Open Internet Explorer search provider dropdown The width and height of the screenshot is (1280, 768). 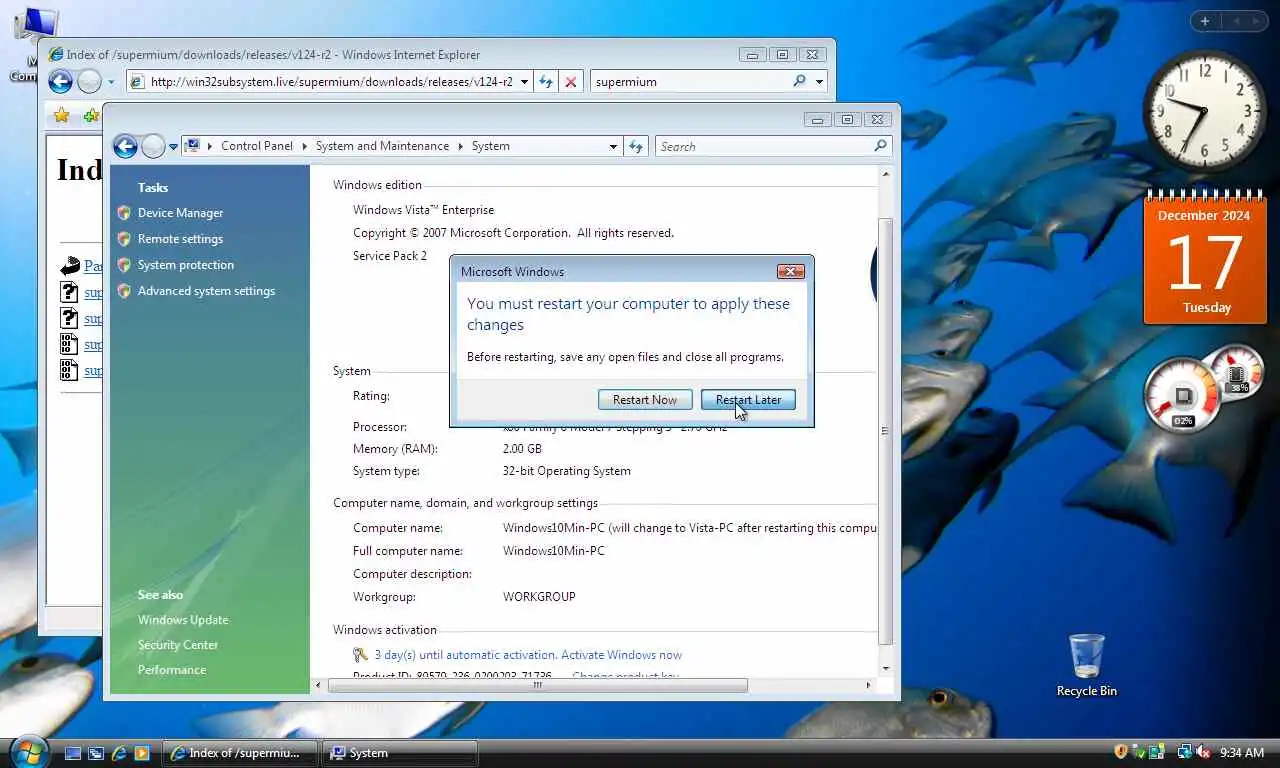[819, 82]
